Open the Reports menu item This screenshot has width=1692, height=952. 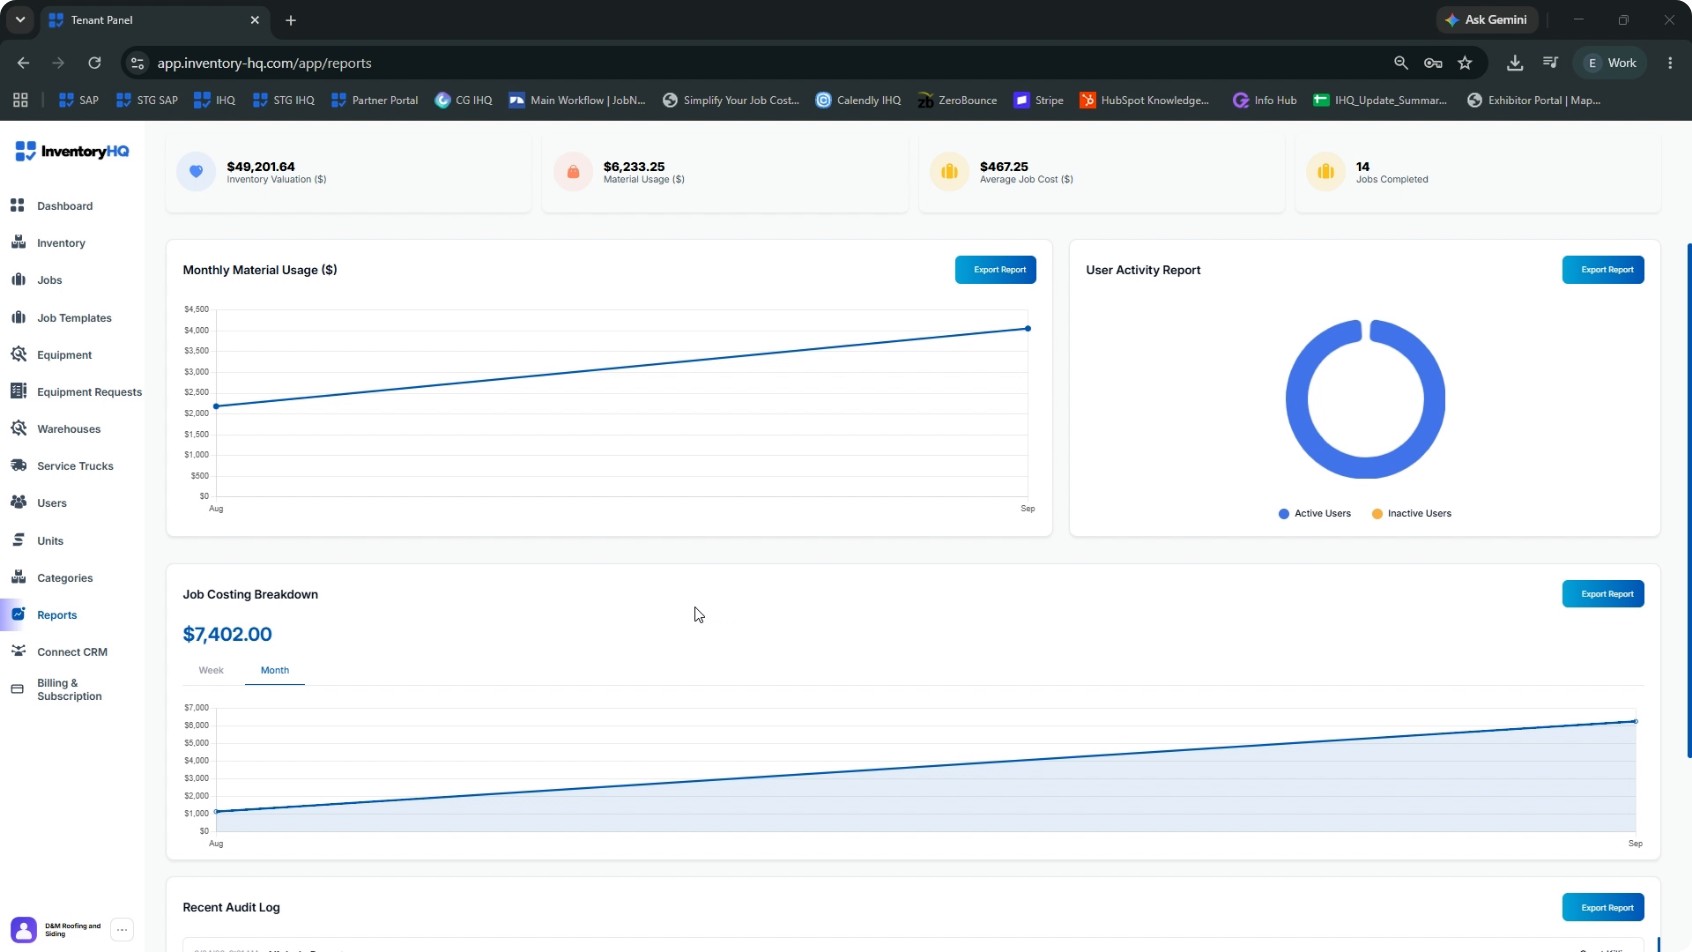(x=57, y=615)
